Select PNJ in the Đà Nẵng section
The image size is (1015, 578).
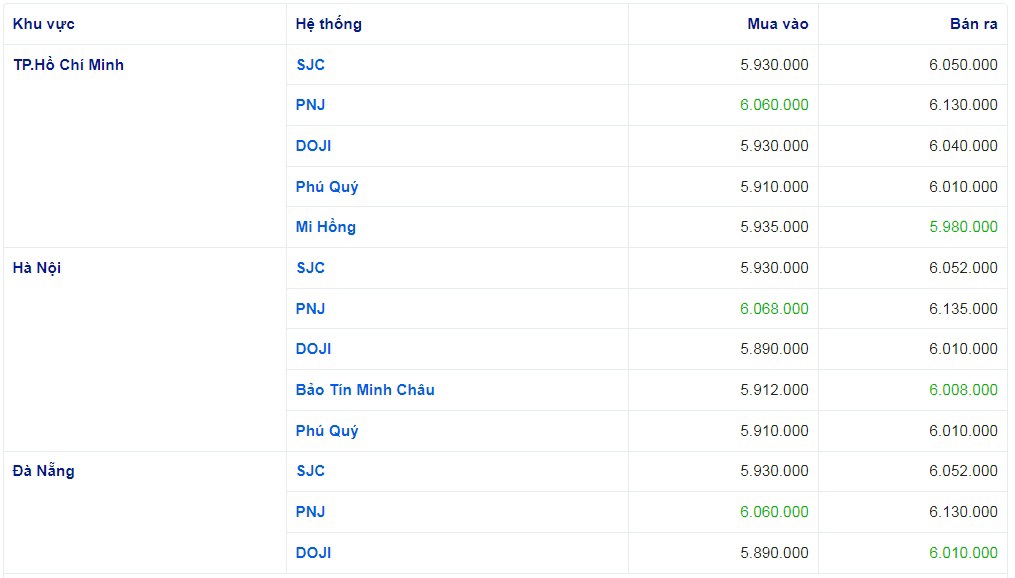[x=310, y=512]
